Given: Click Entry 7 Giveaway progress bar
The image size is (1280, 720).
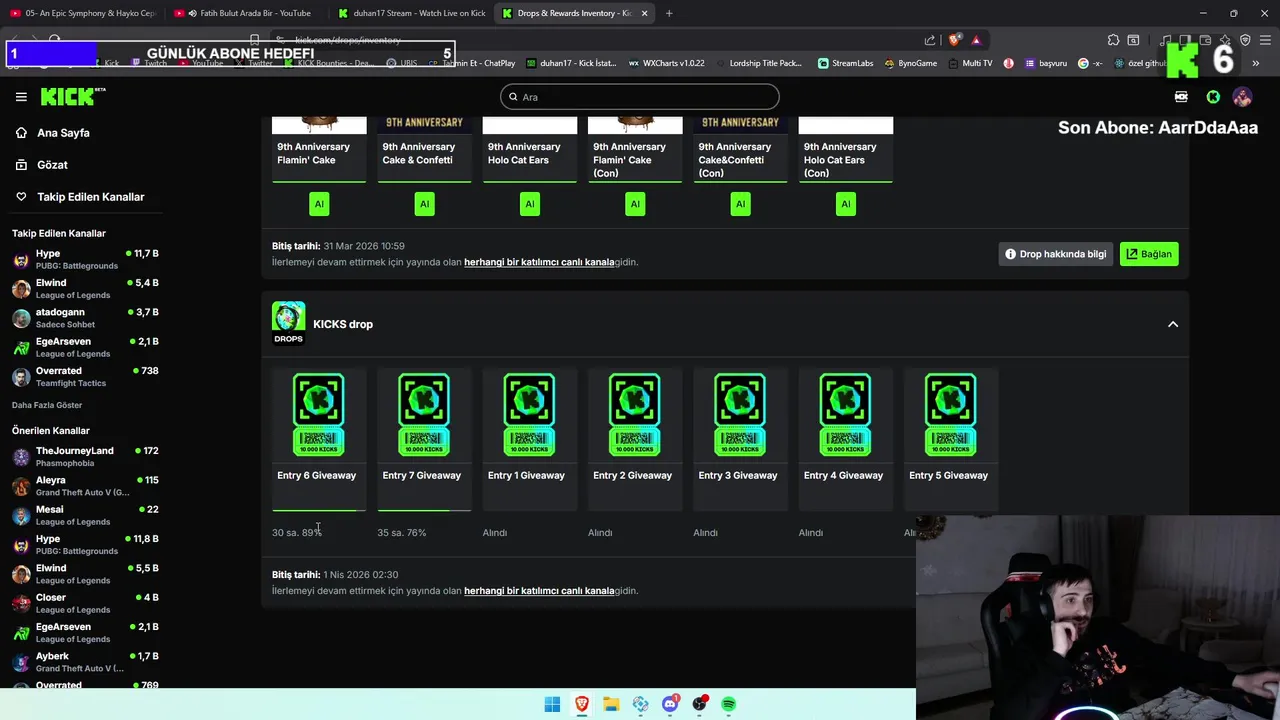Looking at the screenshot, I should tap(424, 510).
